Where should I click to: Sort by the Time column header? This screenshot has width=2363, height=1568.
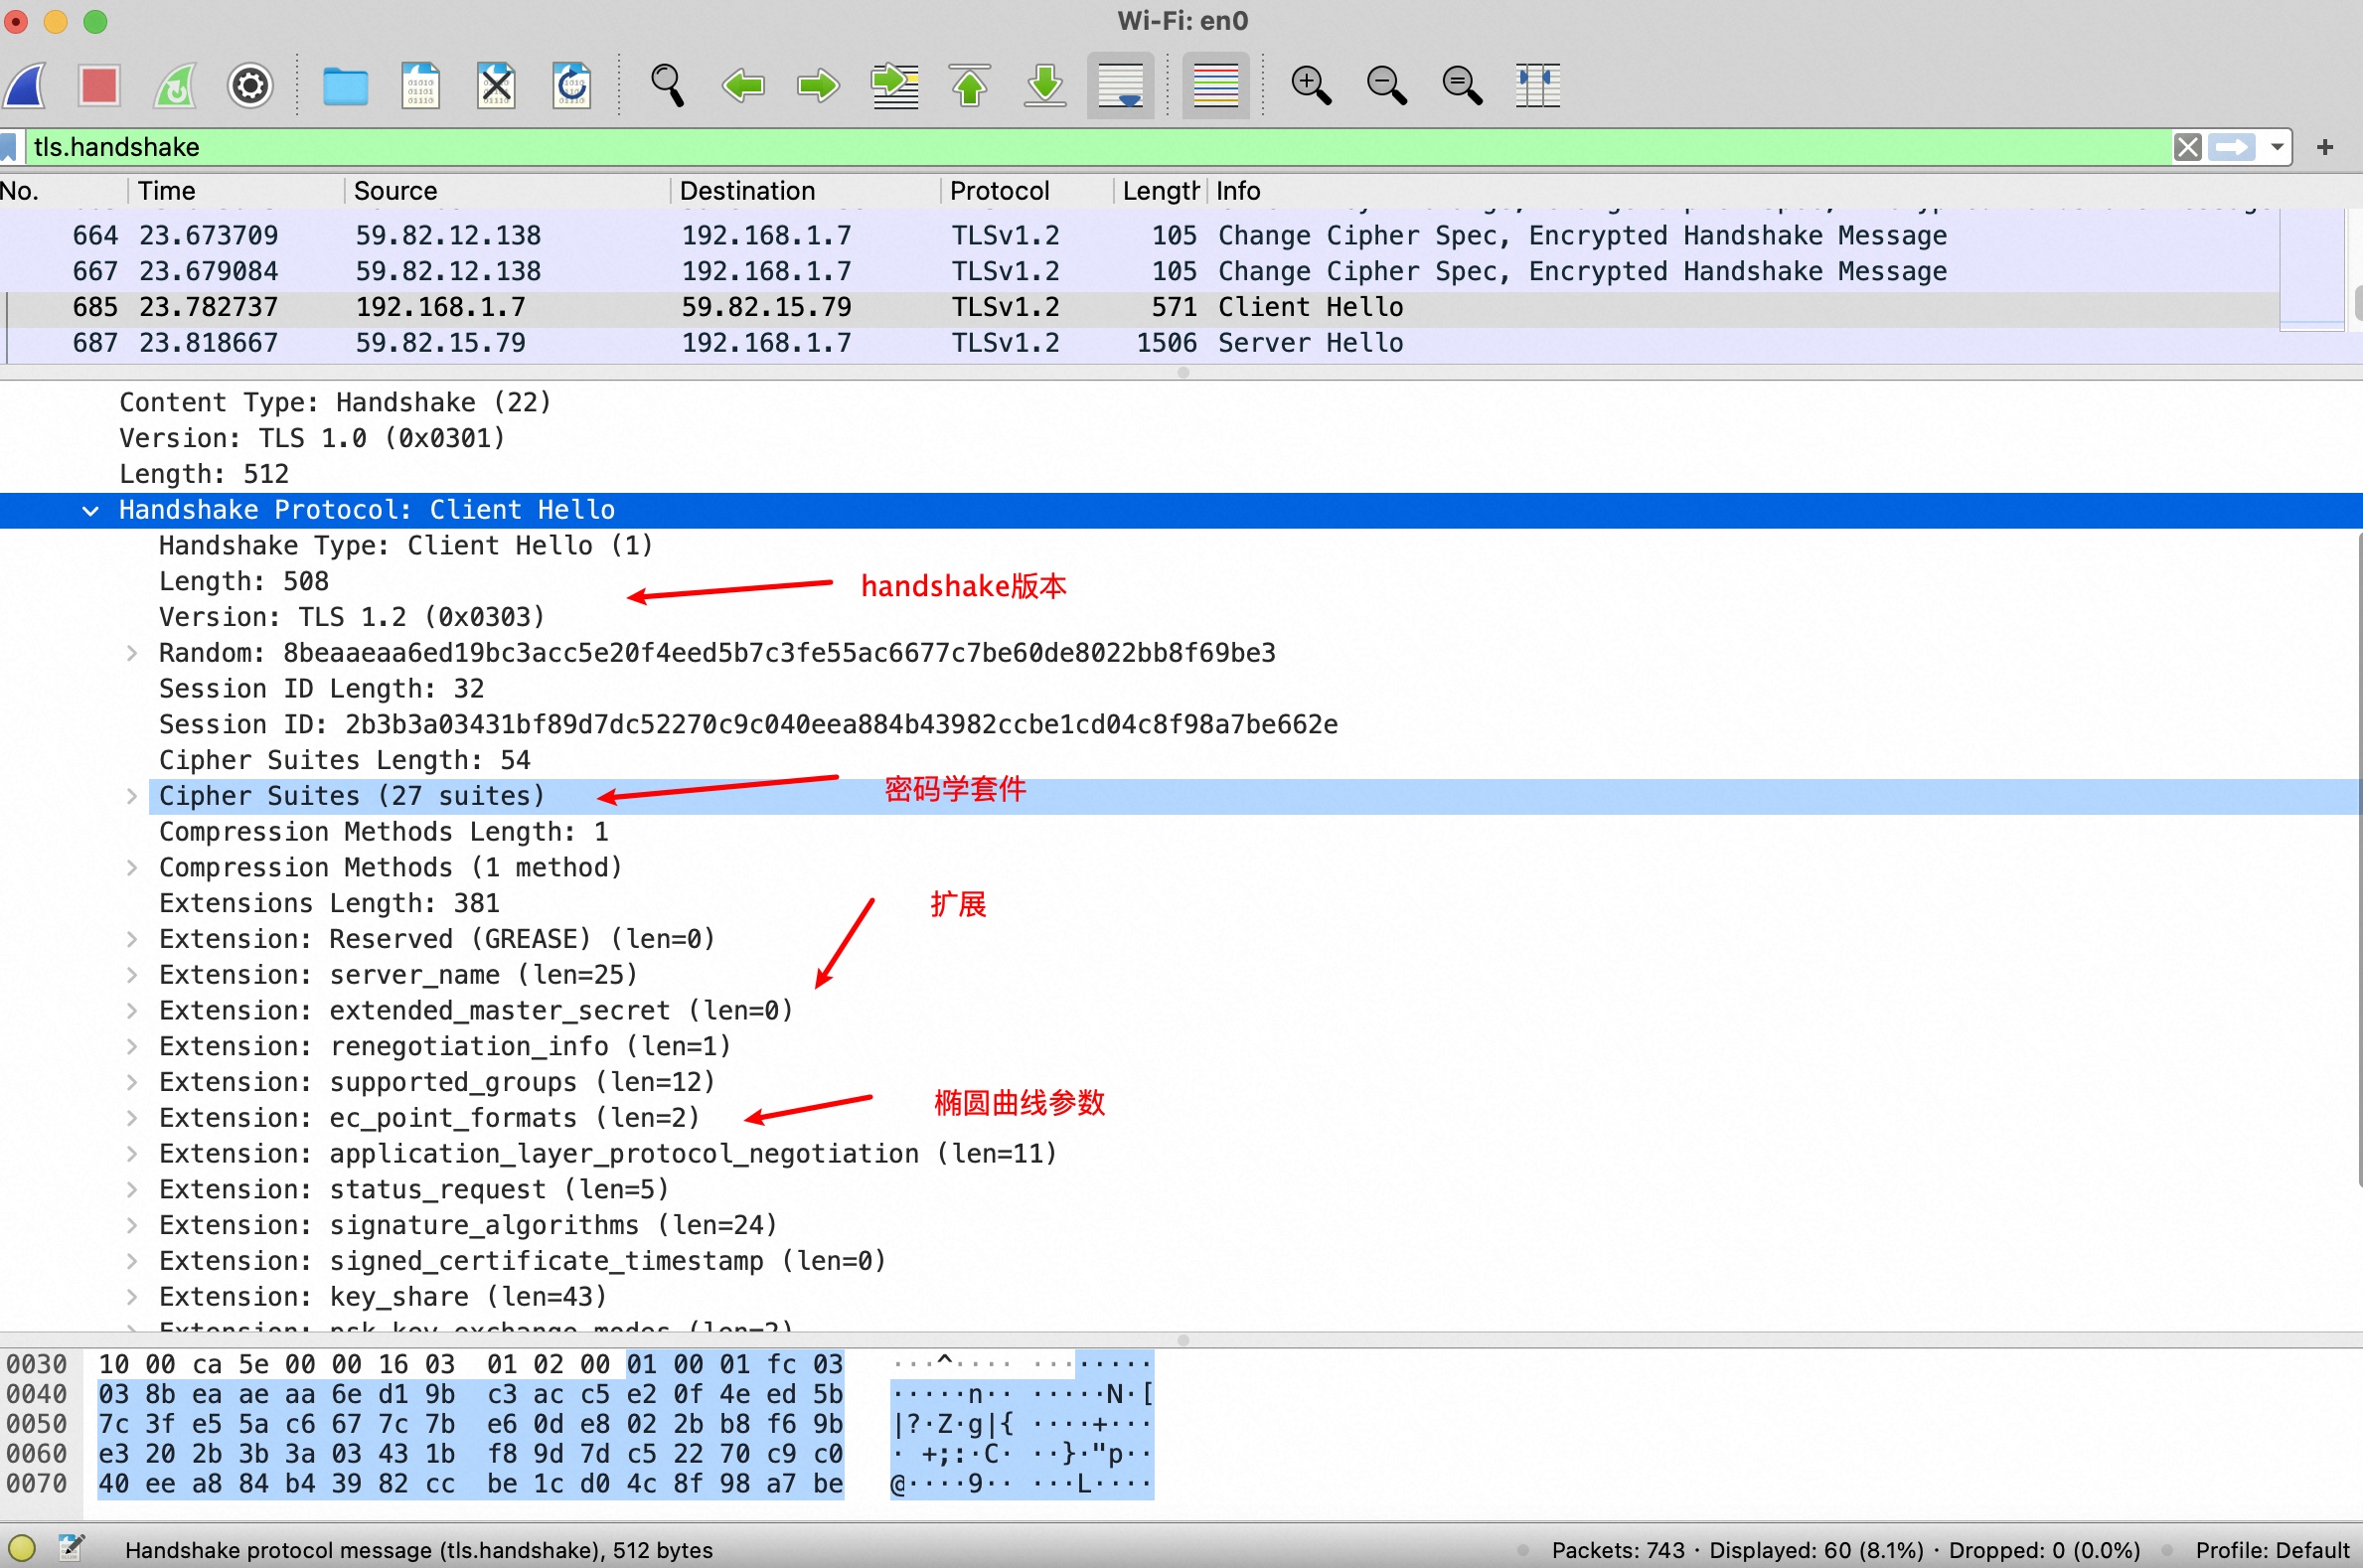236,191
